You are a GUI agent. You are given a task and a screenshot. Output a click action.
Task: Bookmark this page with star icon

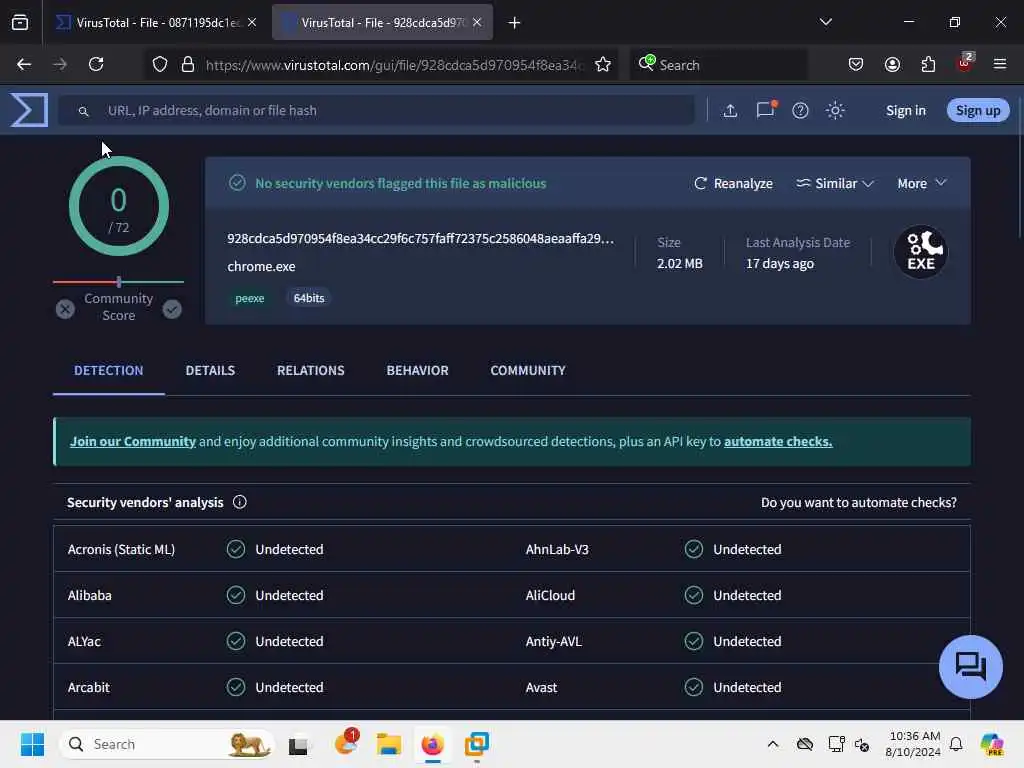tap(603, 64)
